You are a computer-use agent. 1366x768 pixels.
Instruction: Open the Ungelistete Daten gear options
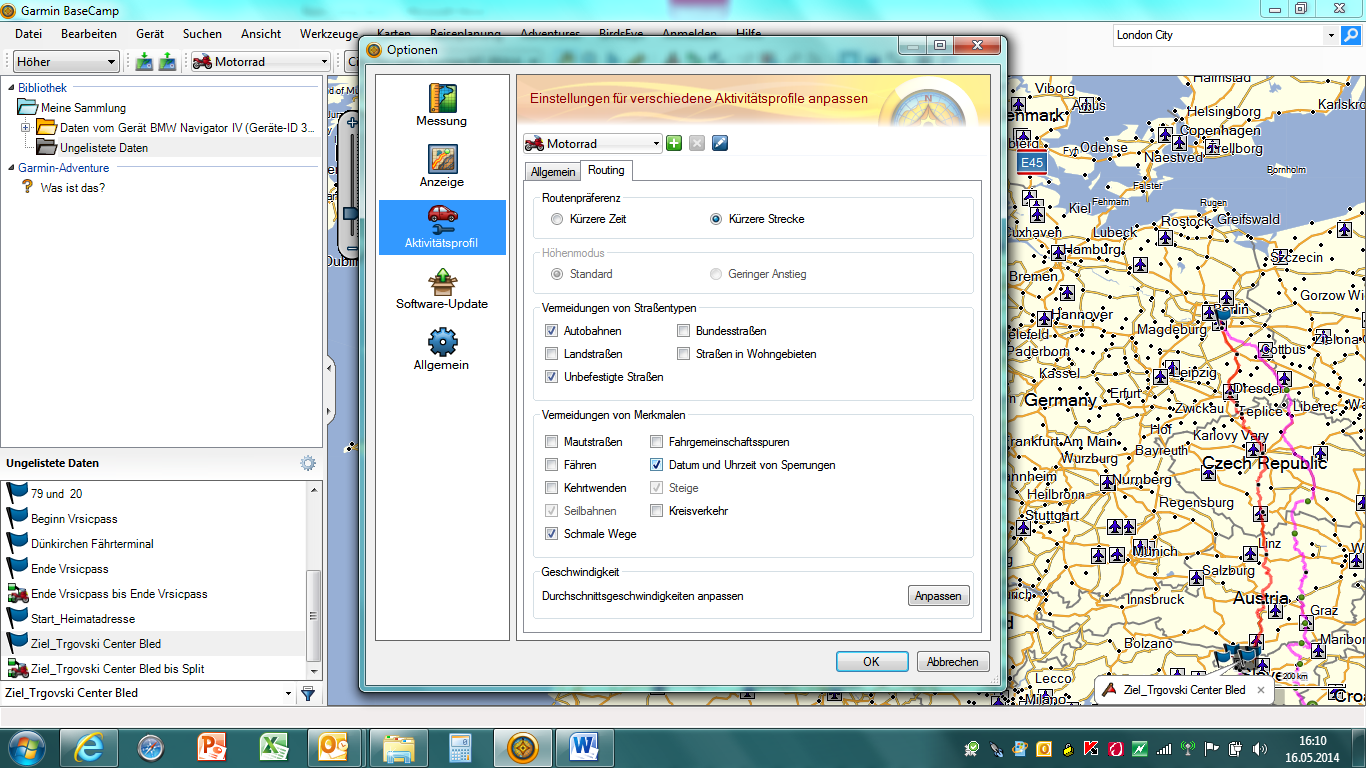[x=308, y=464]
